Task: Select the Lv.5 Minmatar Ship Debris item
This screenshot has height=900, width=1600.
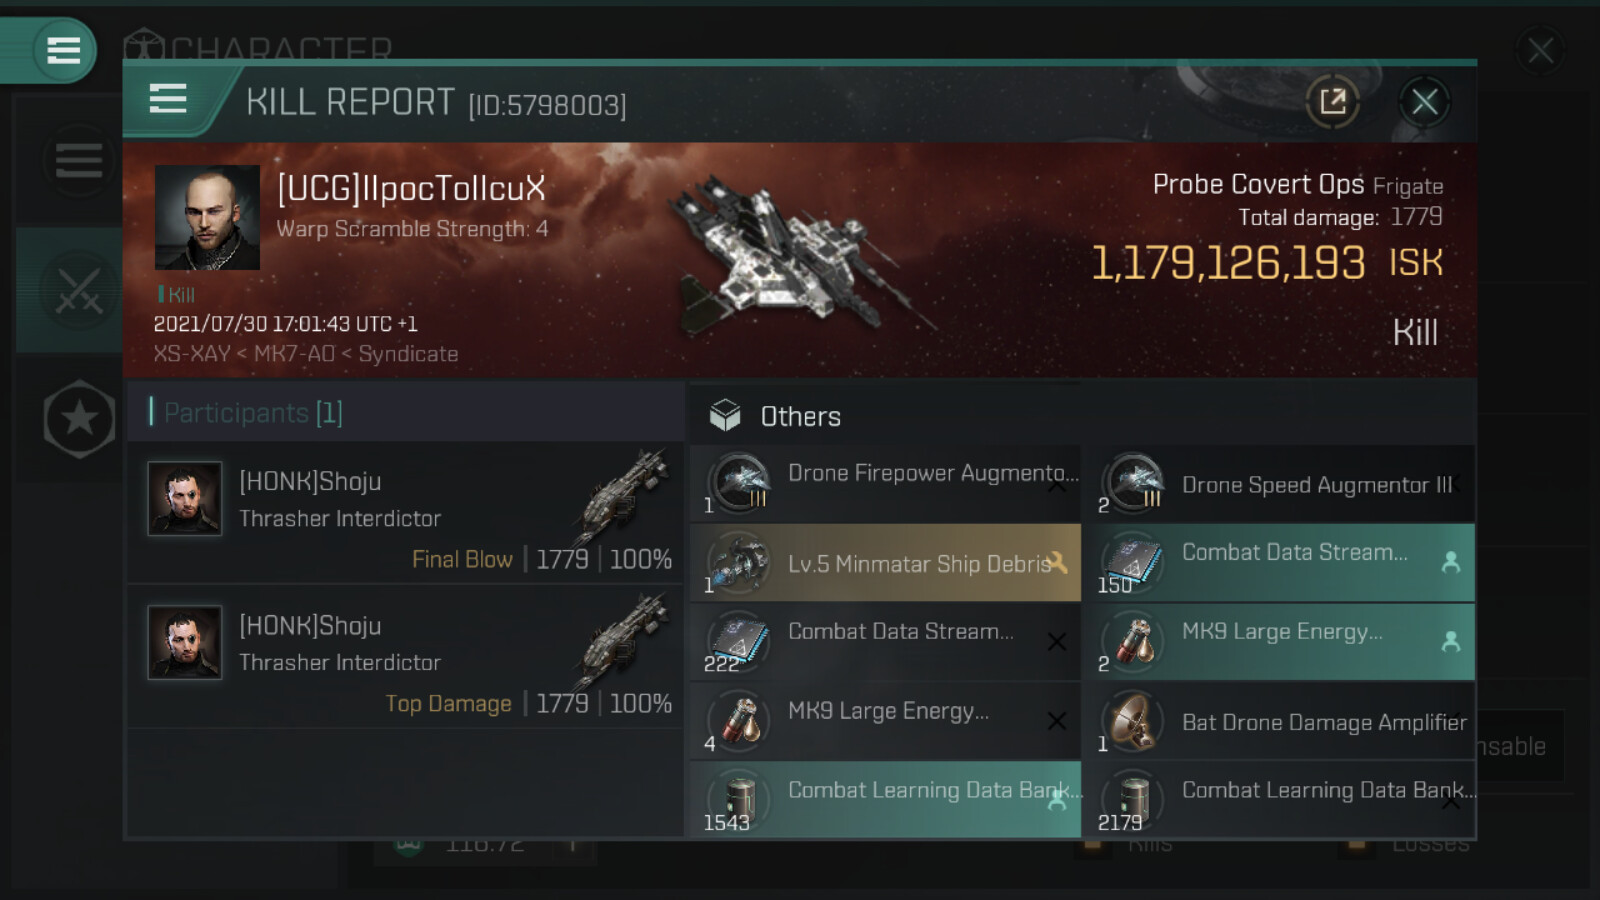Action: (x=885, y=563)
